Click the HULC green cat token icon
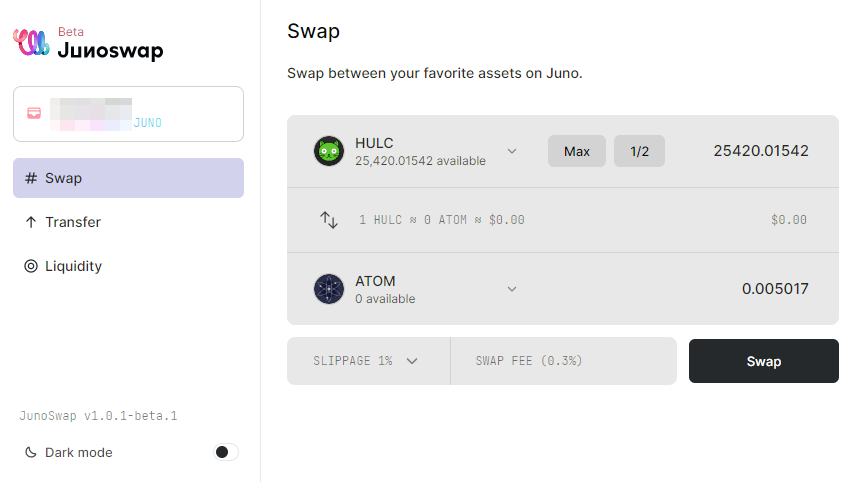Viewport: 852px width, 482px height. (x=329, y=151)
